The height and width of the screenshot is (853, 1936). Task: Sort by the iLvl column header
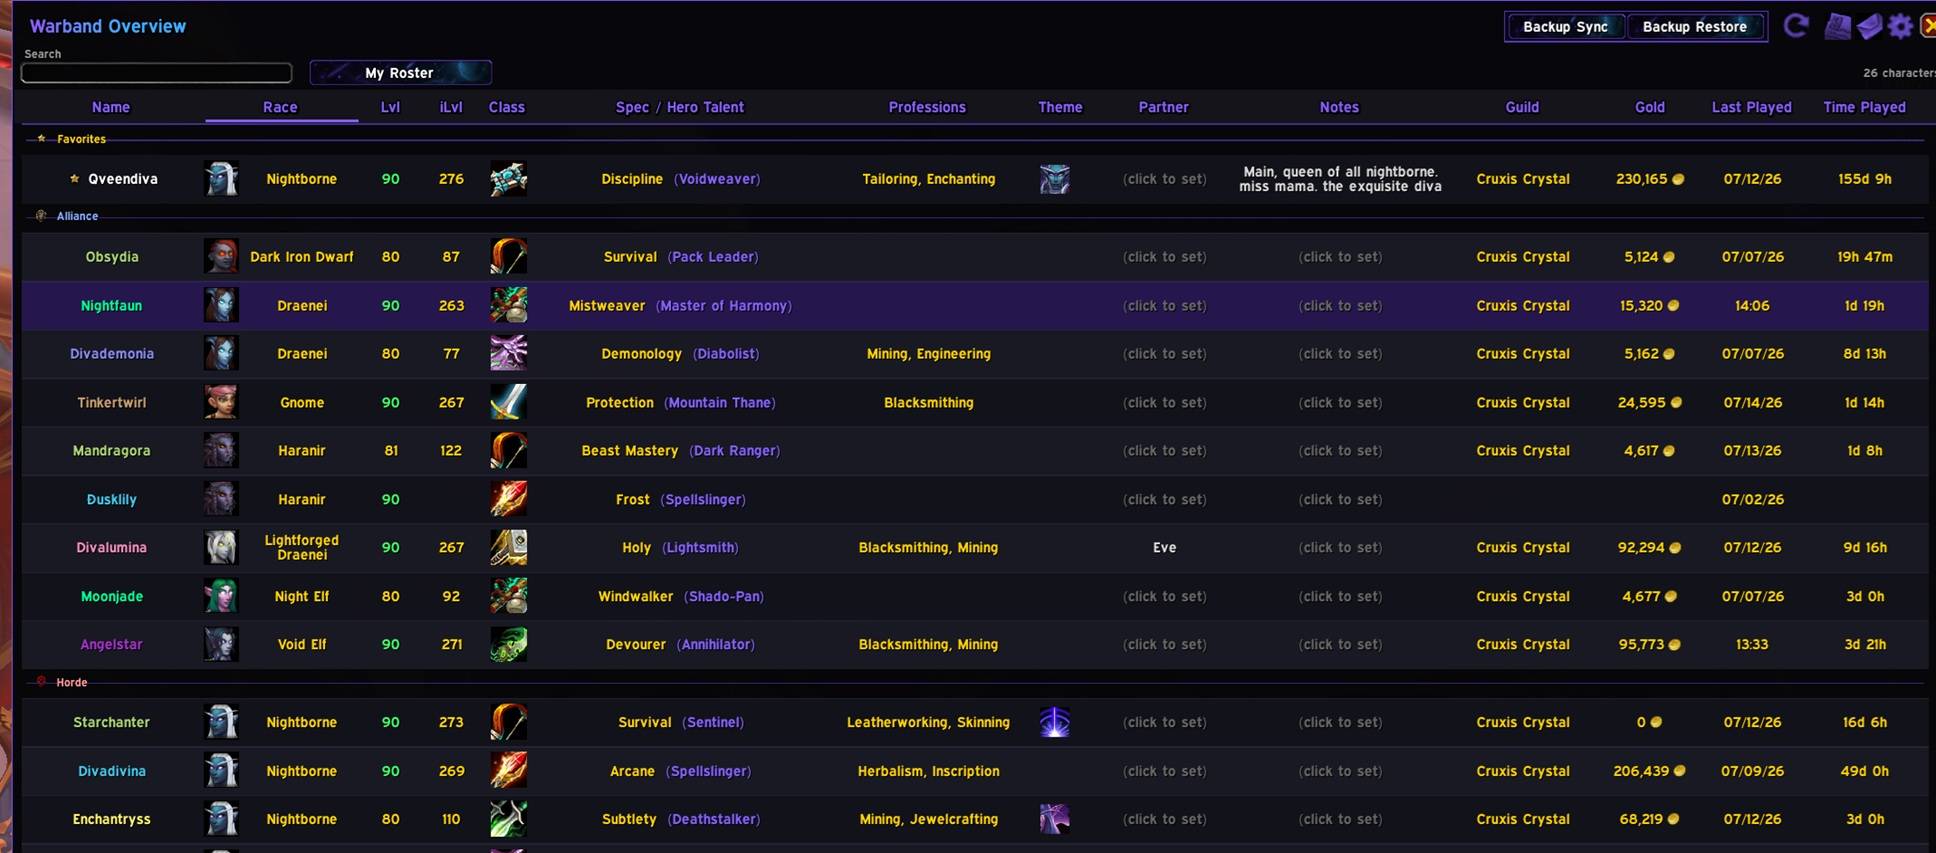[451, 107]
